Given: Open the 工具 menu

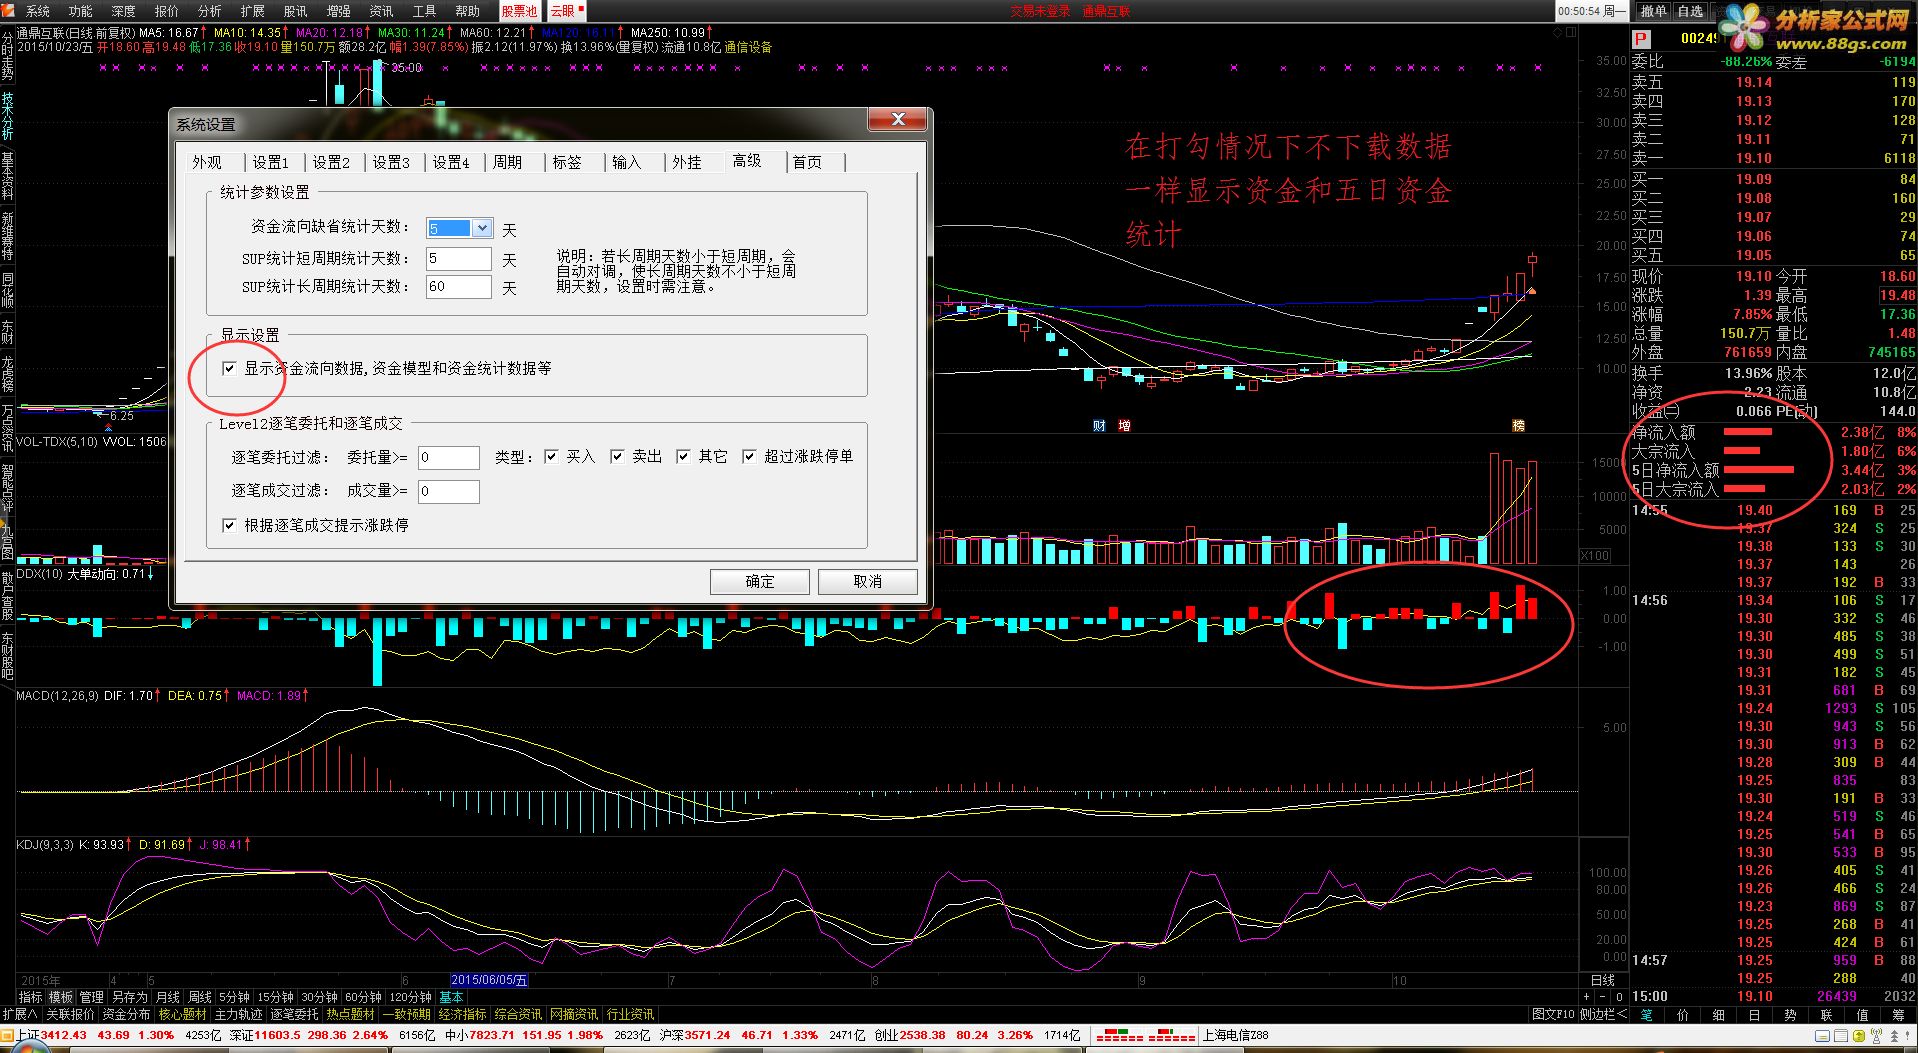Looking at the screenshot, I should (x=425, y=11).
